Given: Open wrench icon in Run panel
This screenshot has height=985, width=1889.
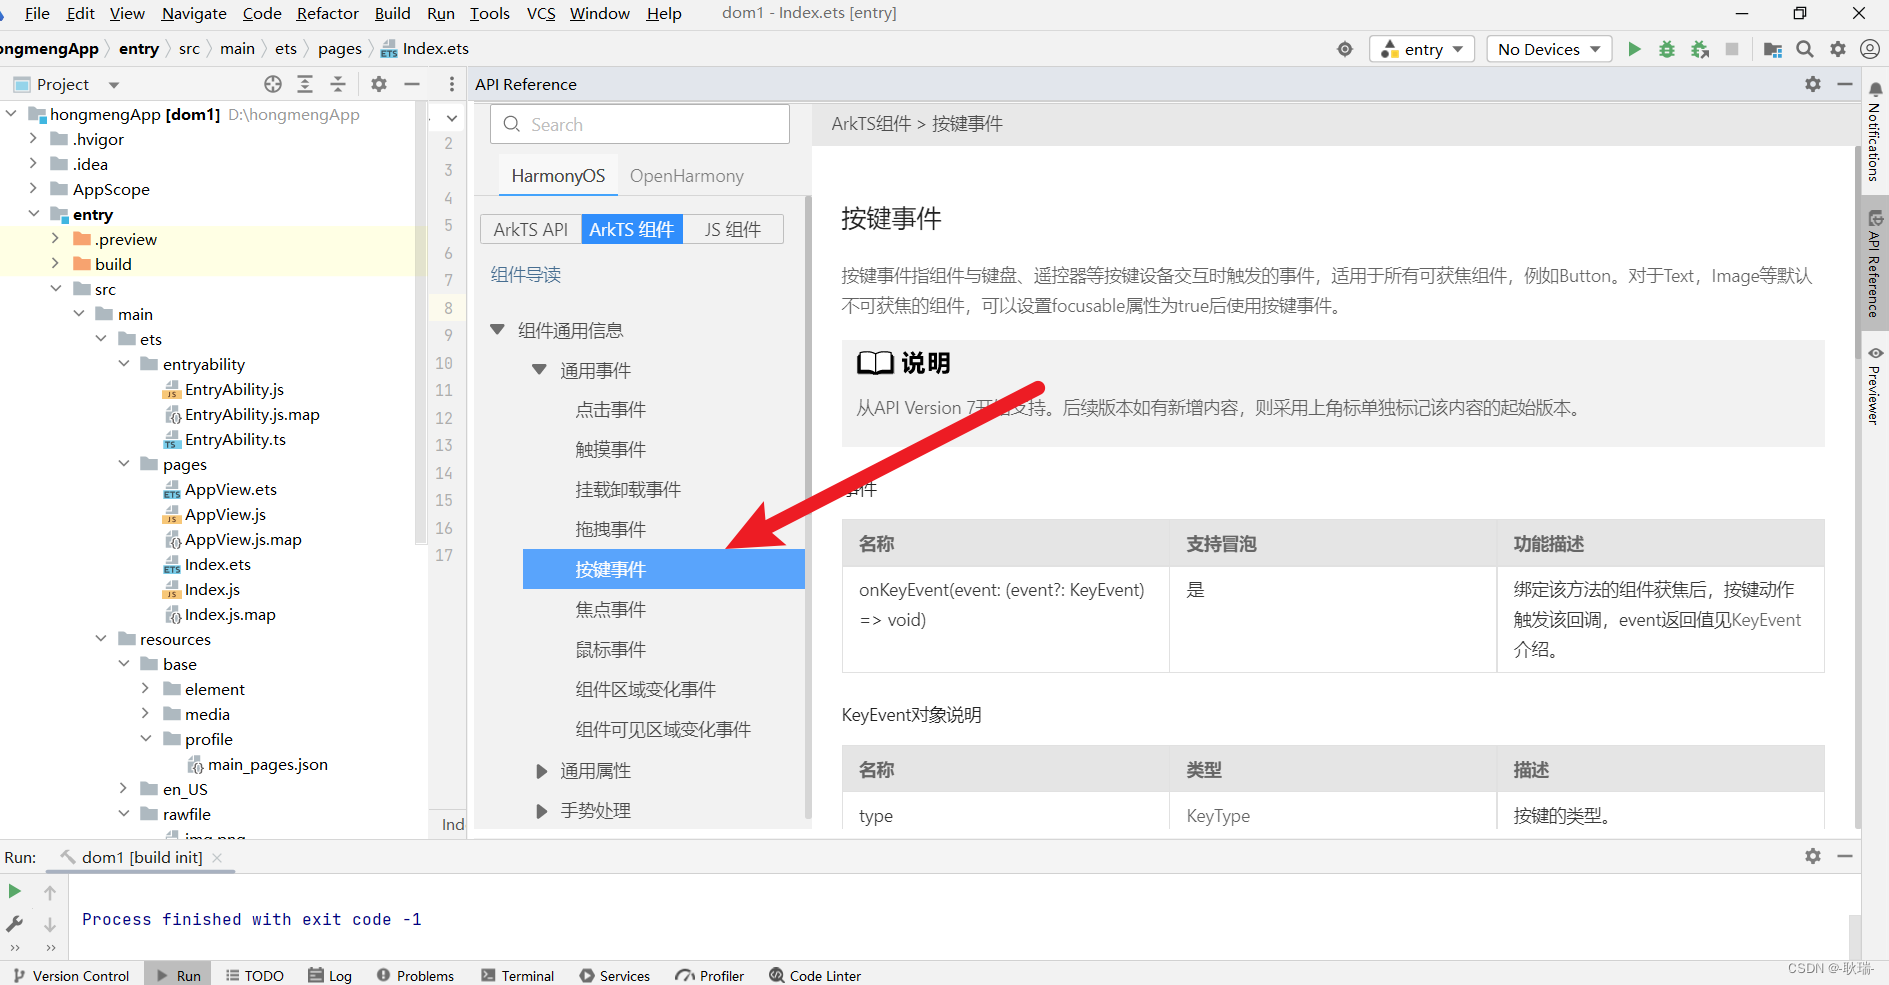Looking at the screenshot, I should 15,923.
